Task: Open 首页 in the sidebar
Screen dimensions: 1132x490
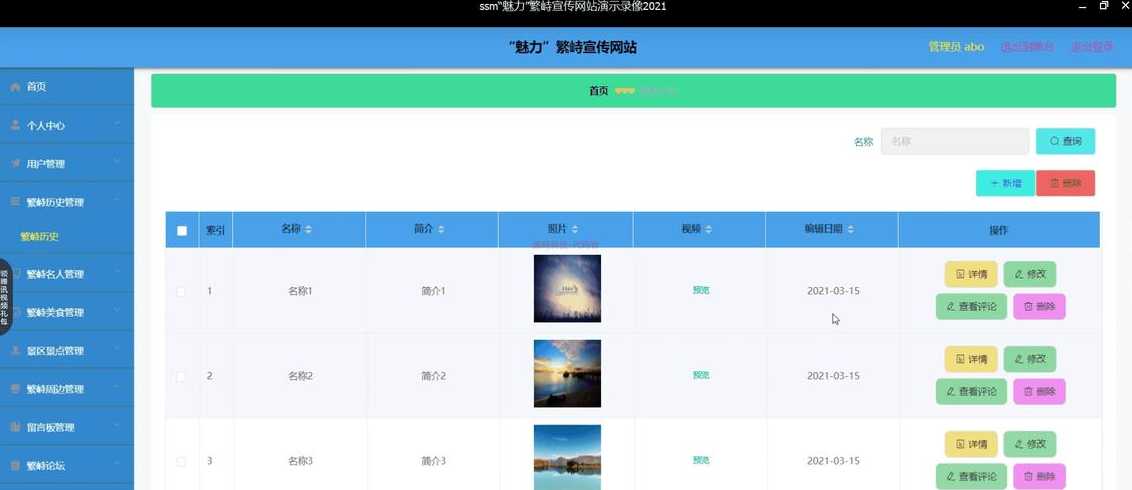Action: click(66, 87)
